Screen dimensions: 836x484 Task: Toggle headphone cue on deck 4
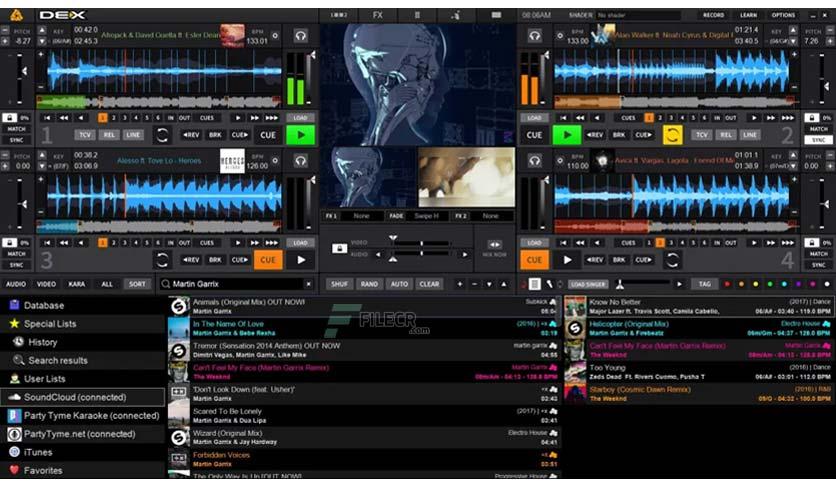coord(535,160)
